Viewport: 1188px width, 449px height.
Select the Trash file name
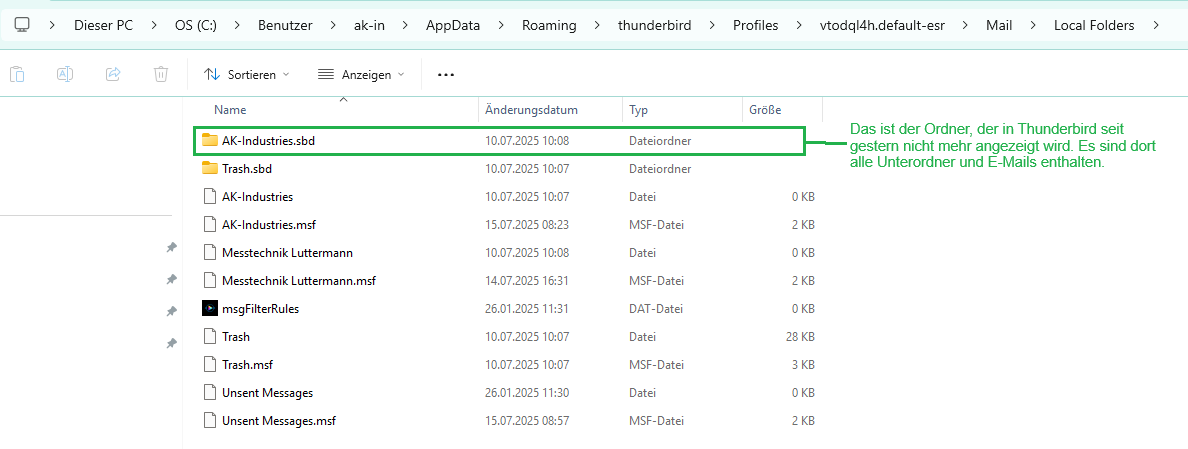point(236,336)
